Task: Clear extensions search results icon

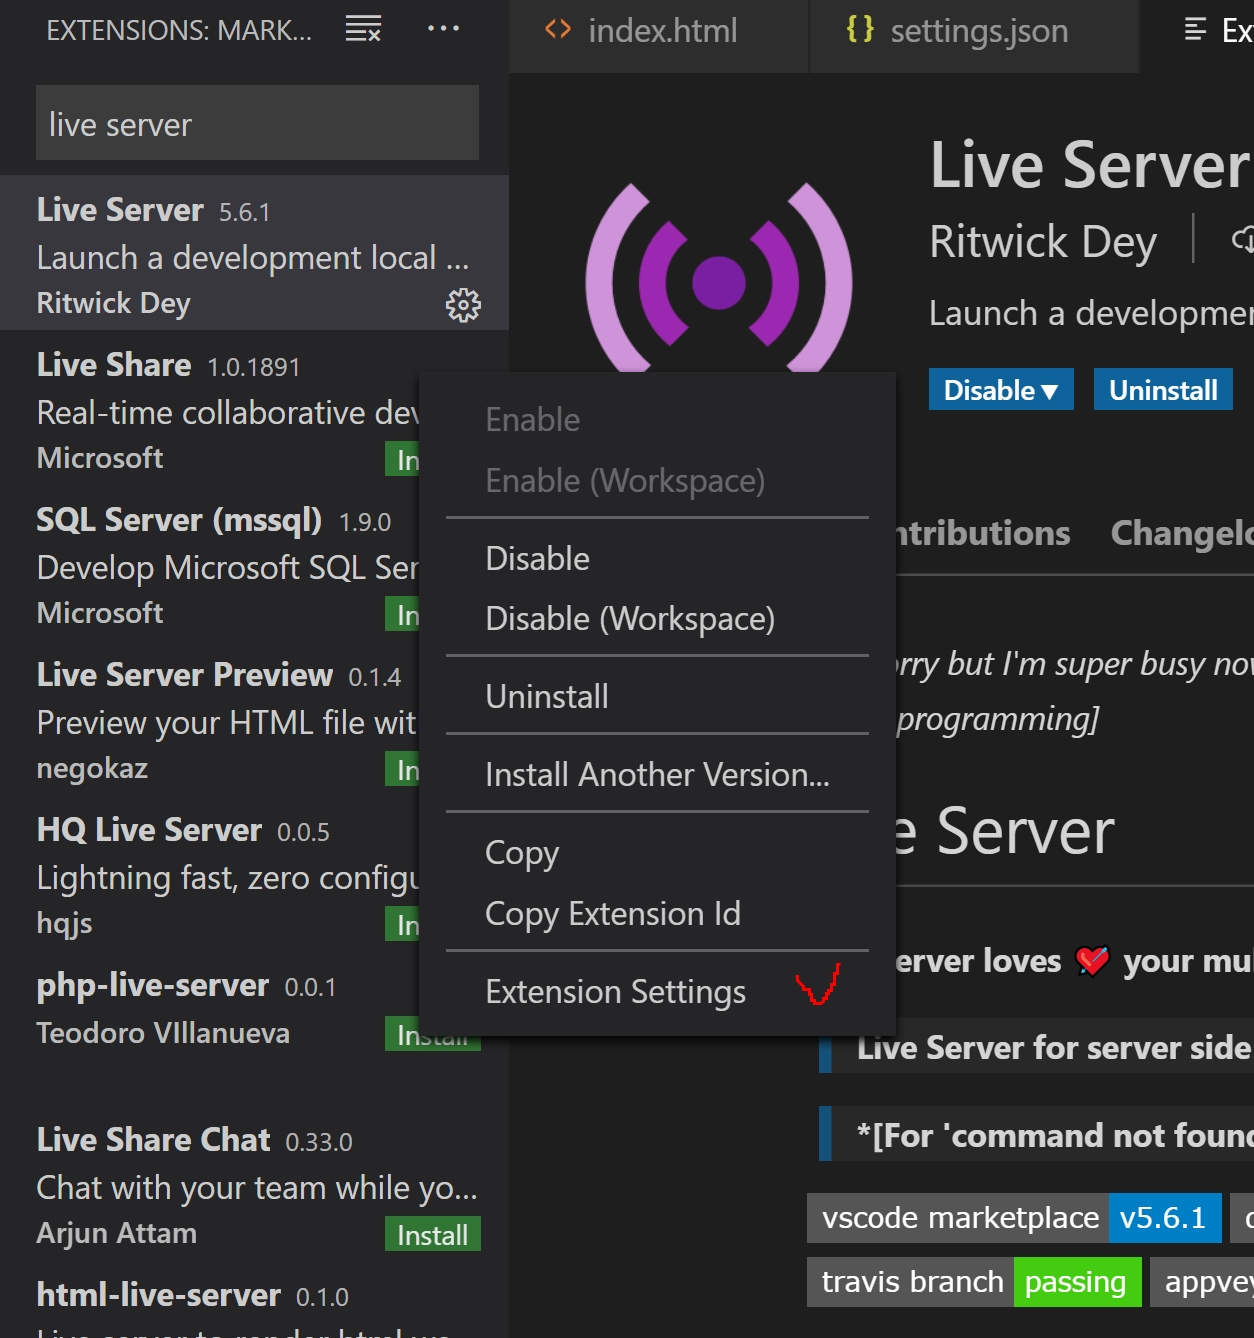Action: pos(363,29)
